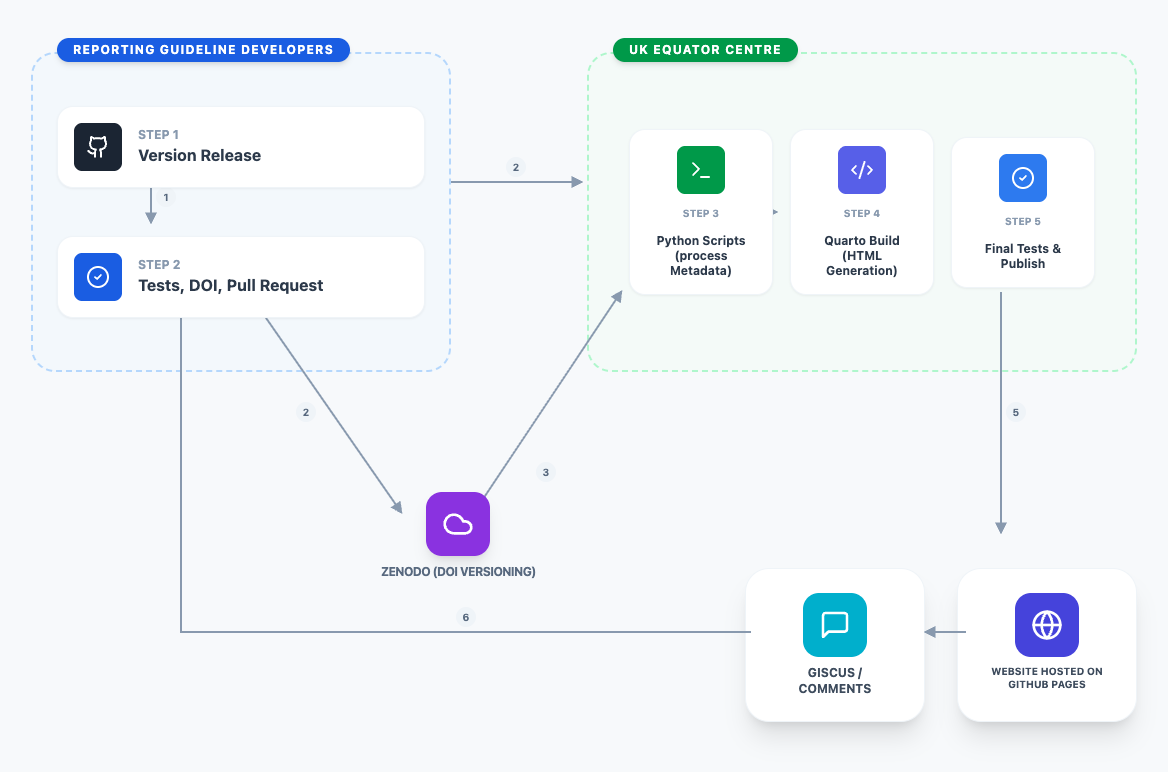Click number badge 5 below Final Tests

pos(1015,412)
